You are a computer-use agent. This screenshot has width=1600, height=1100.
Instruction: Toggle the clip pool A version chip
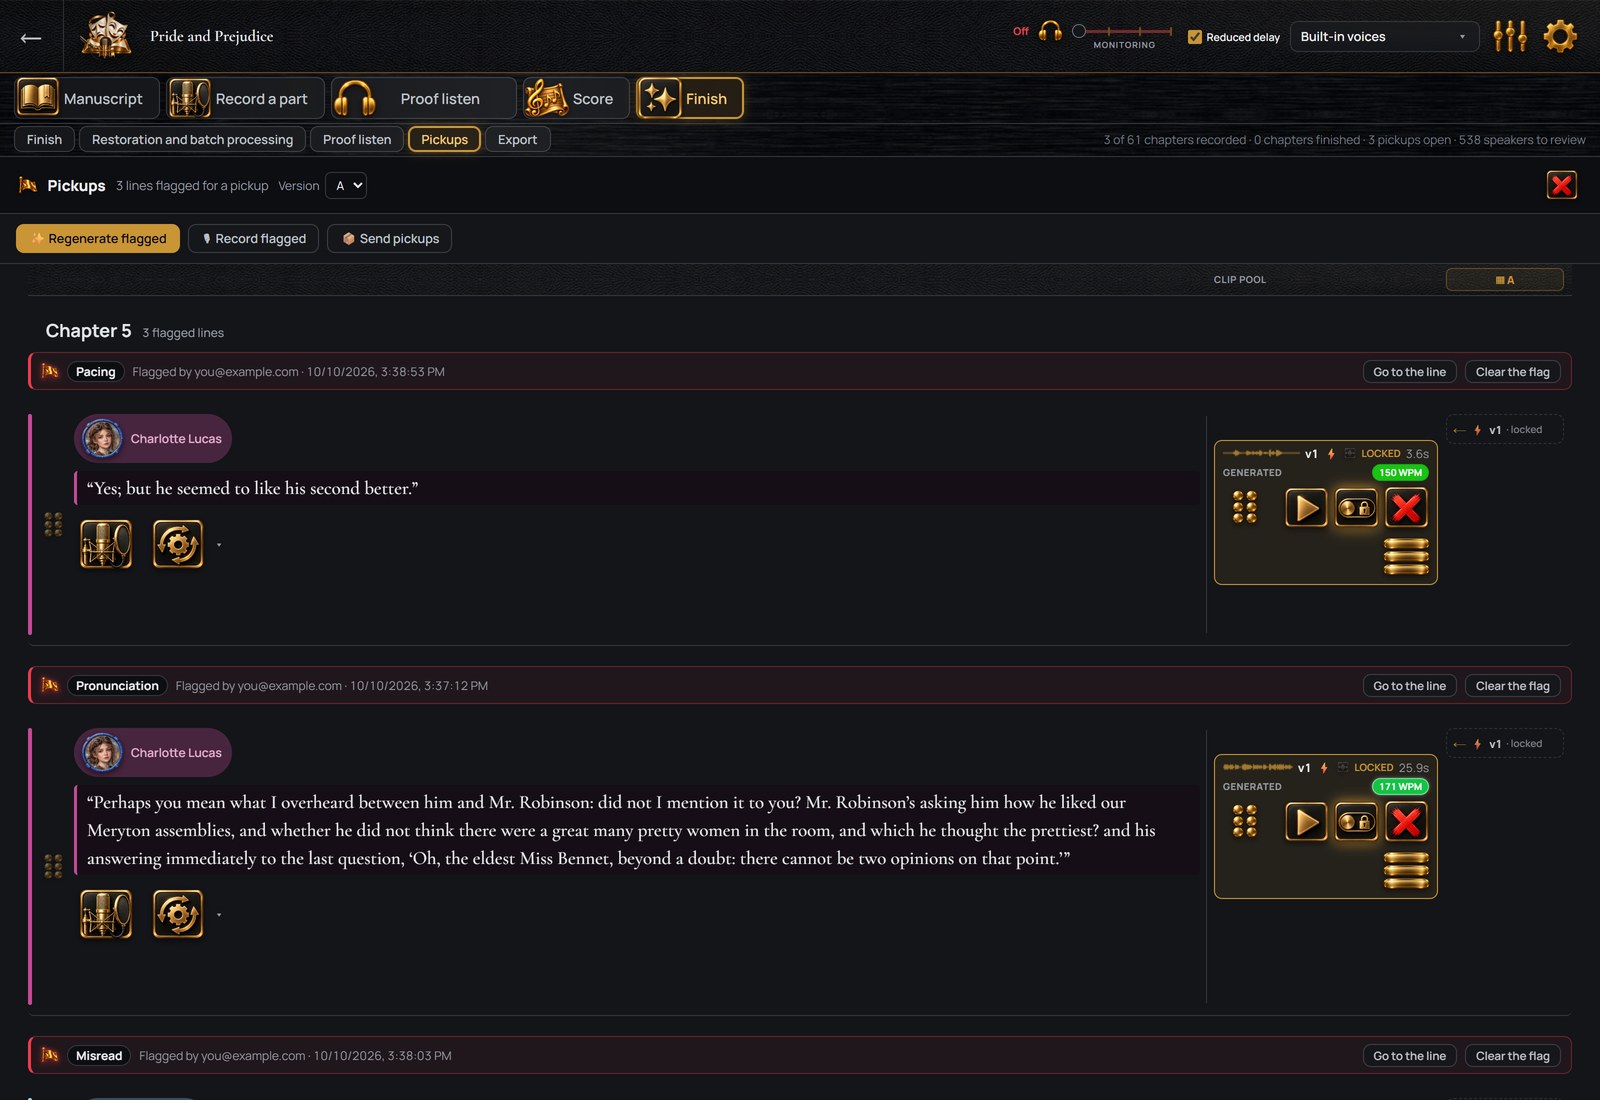[x=1504, y=280]
